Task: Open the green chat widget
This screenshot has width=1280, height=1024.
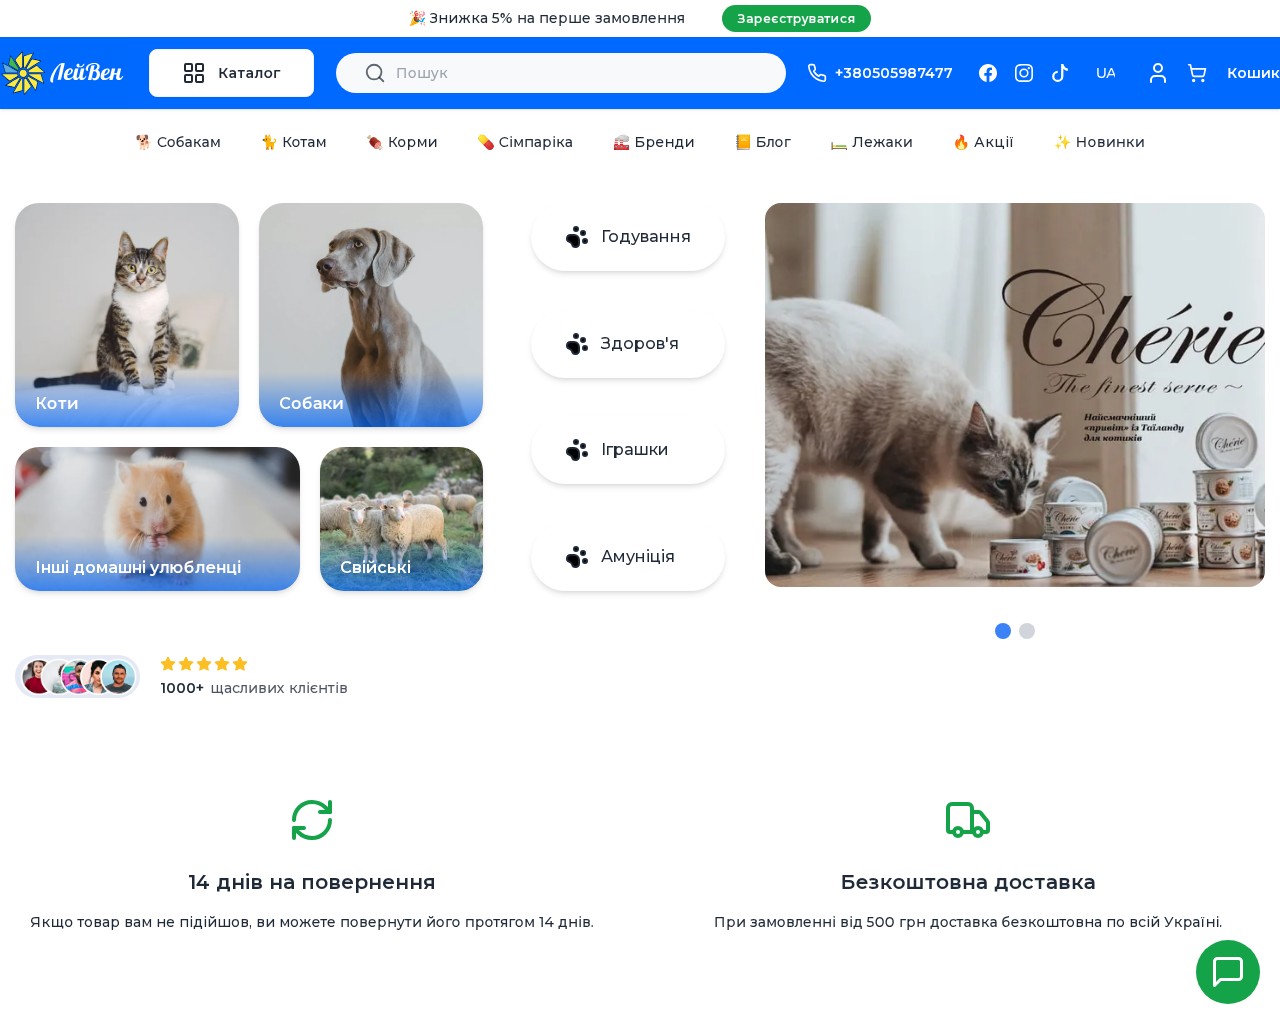Action: tap(1227, 971)
